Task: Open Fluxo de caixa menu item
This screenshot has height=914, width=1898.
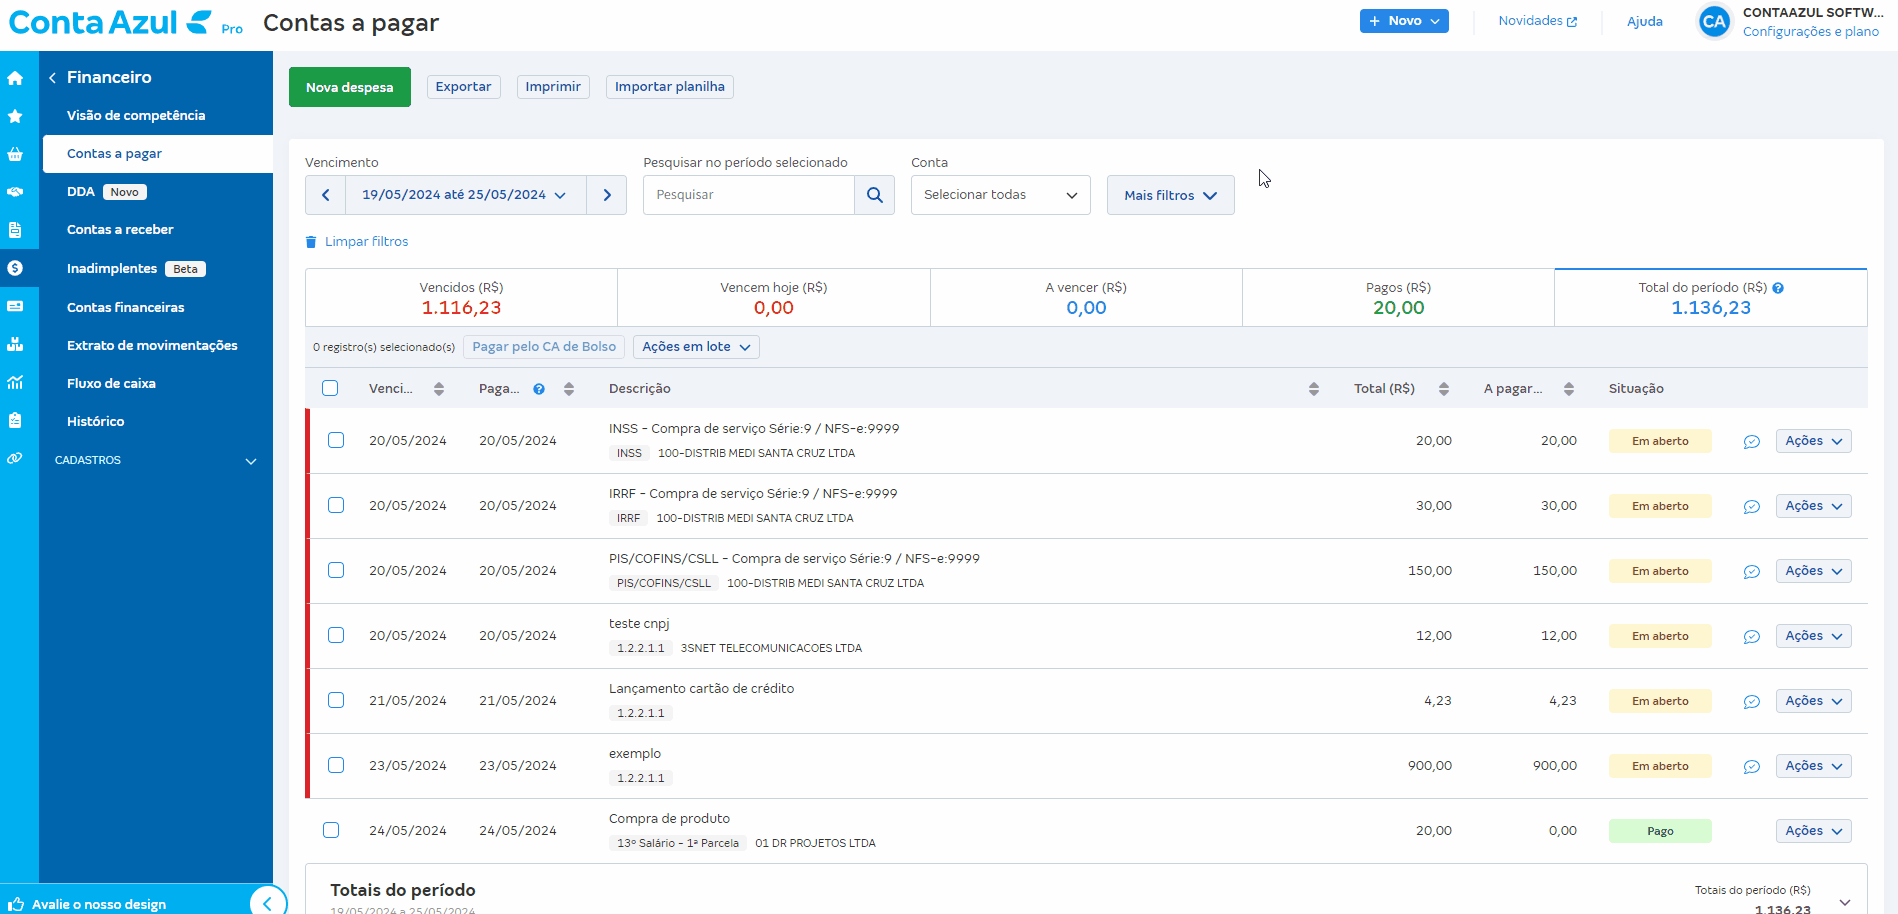Action: click(111, 384)
